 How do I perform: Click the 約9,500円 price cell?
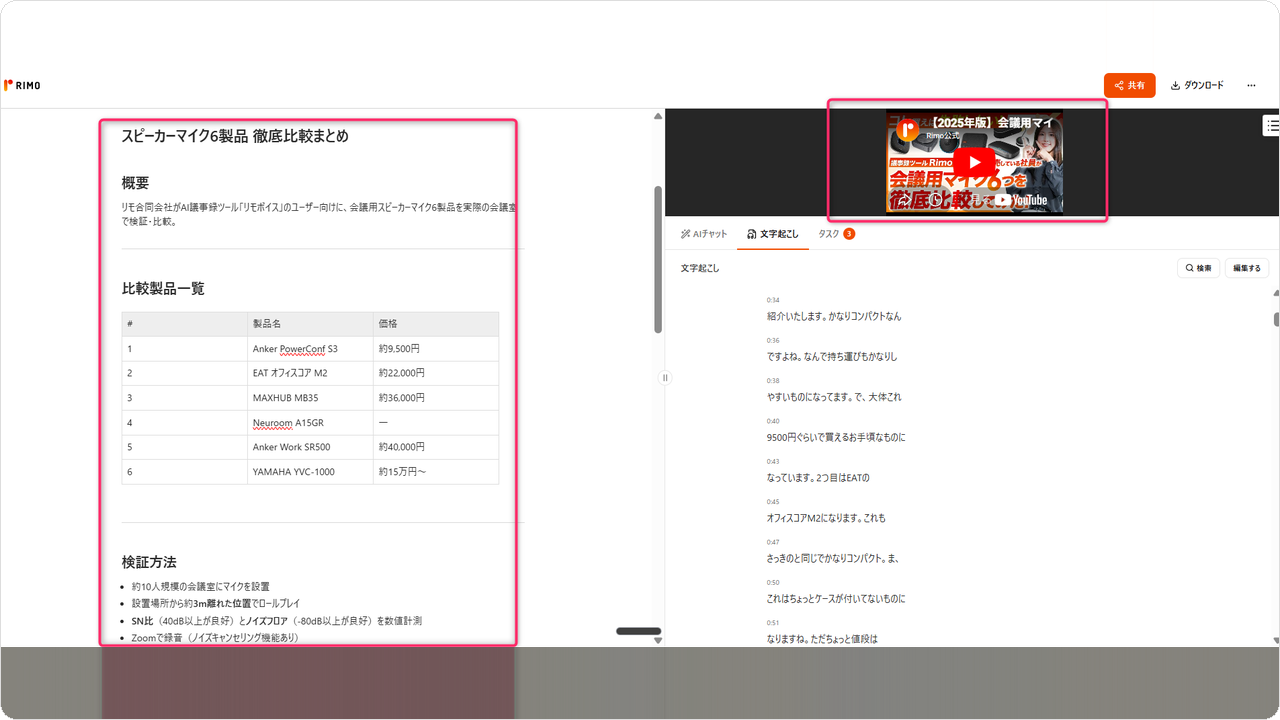(436, 349)
